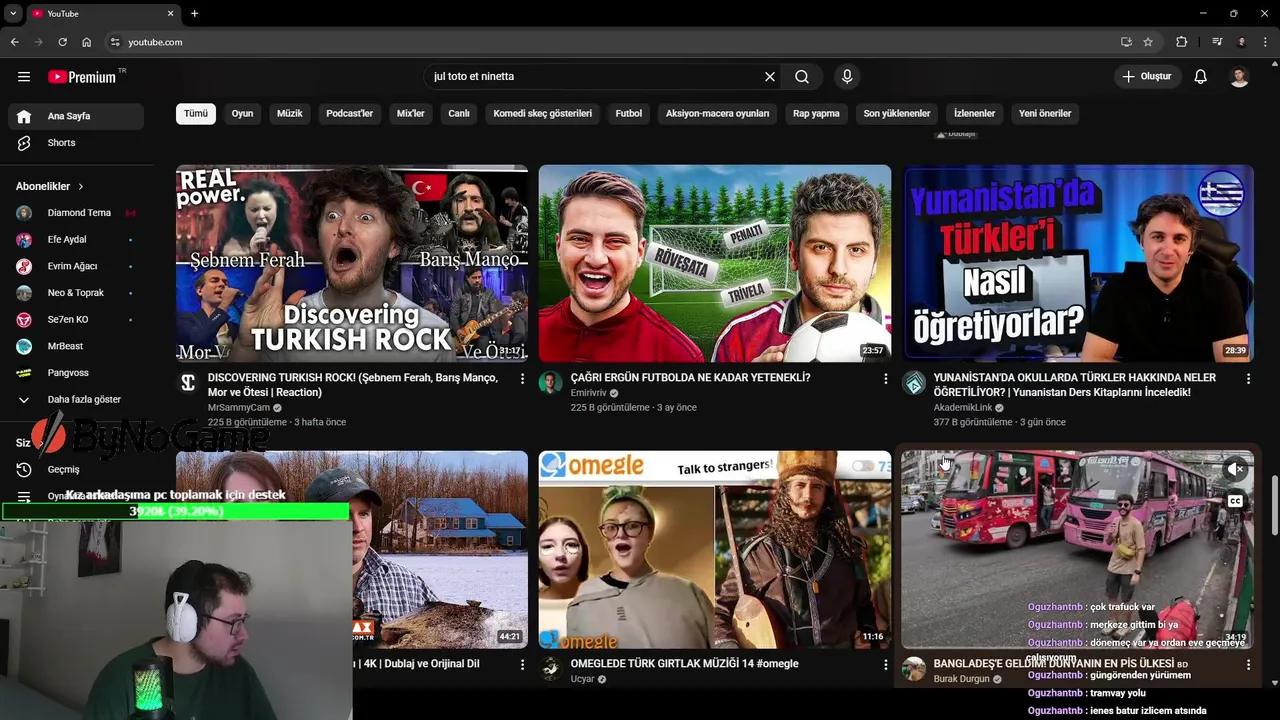Toggle captions on Bangladesh video preview
Image resolution: width=1280 pixels, height=720 pixels.
pyautogui.click(x=1236, y=501)
